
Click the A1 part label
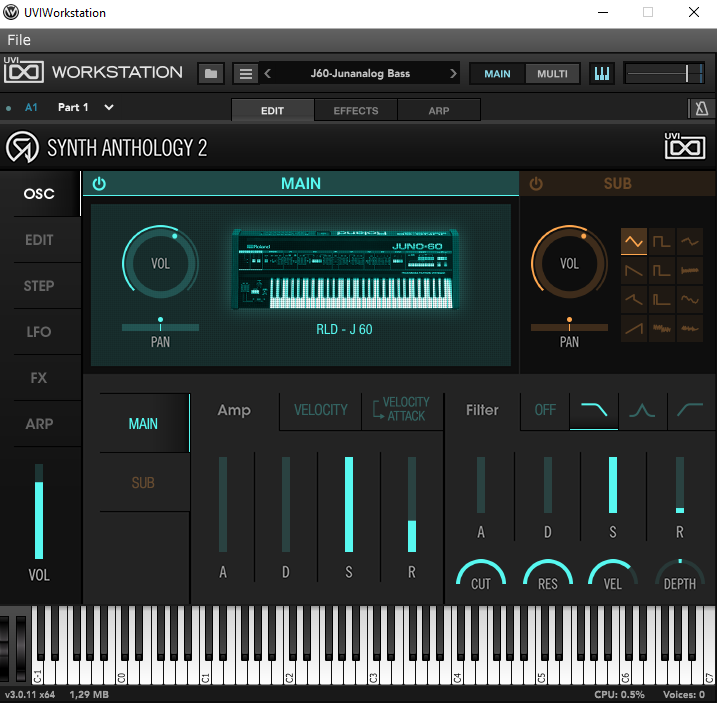pyautogui.click(x=31, y=107)
